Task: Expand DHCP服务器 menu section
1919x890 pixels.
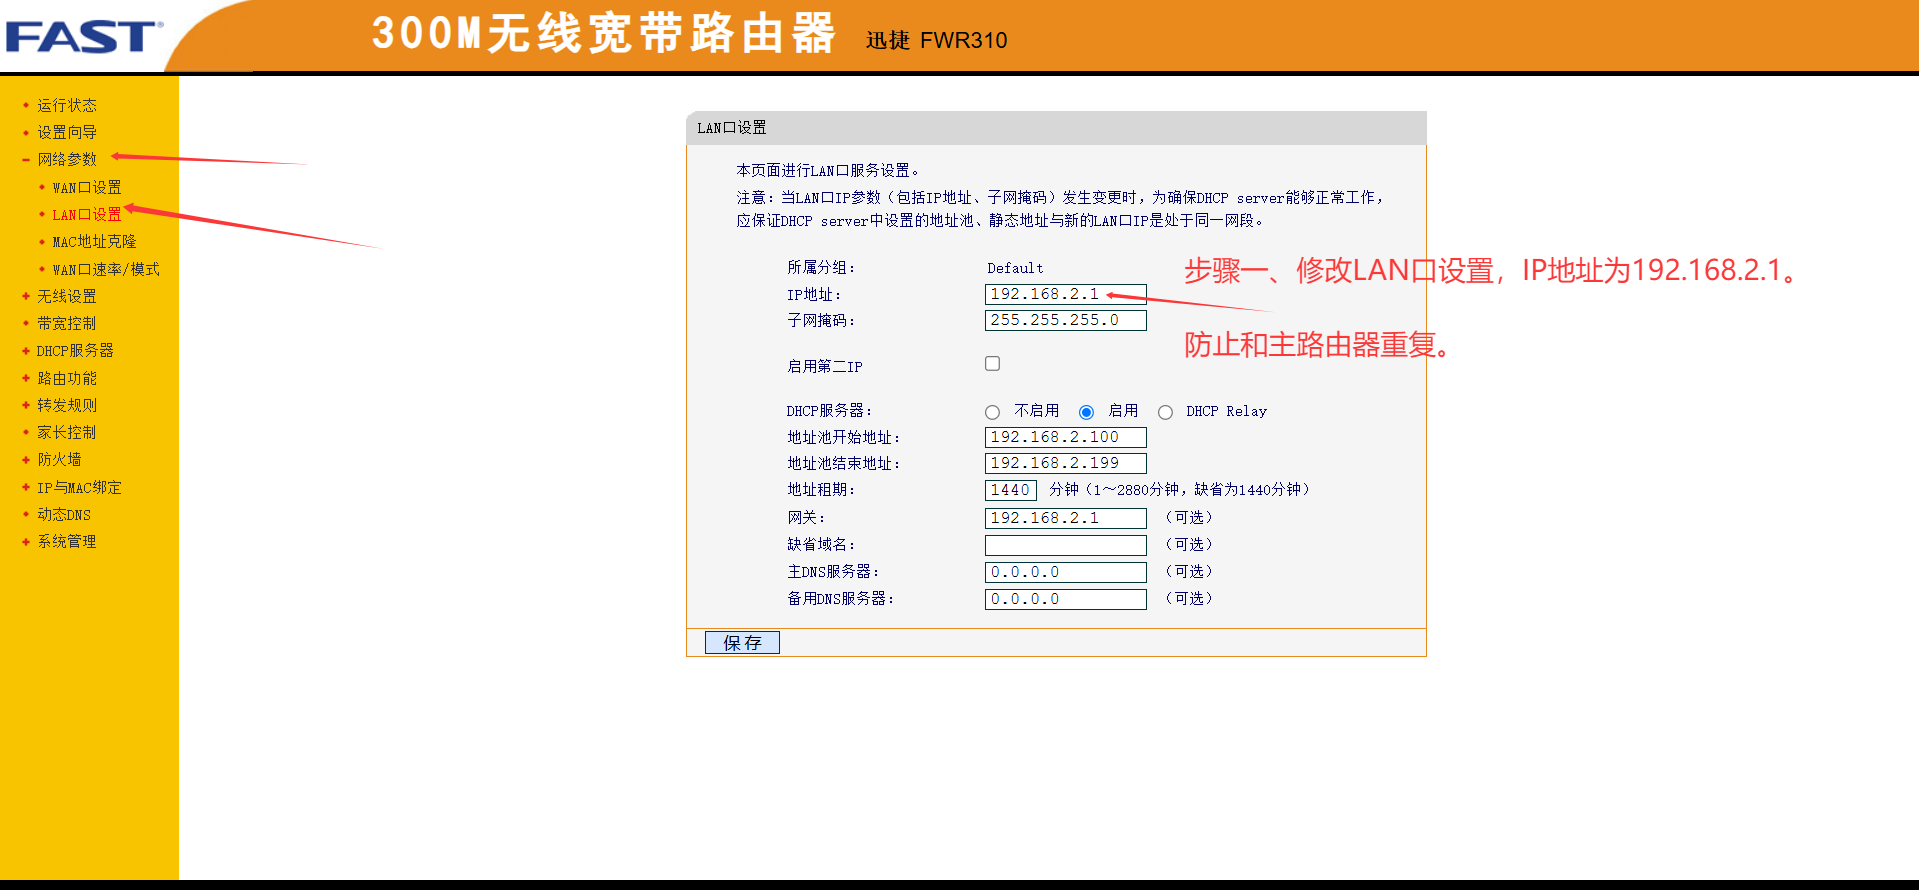Action: point(75,351)
